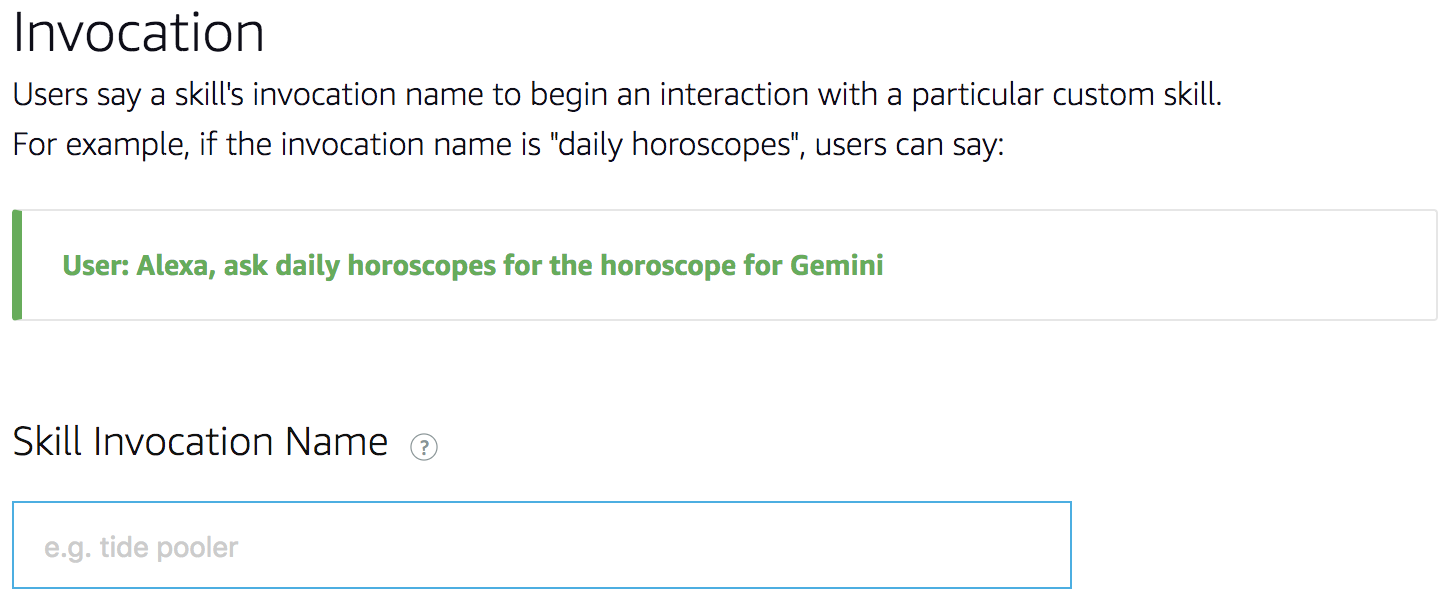Click the green example utterance sentence
The image size is (1450, 605).
coord(472,266)
